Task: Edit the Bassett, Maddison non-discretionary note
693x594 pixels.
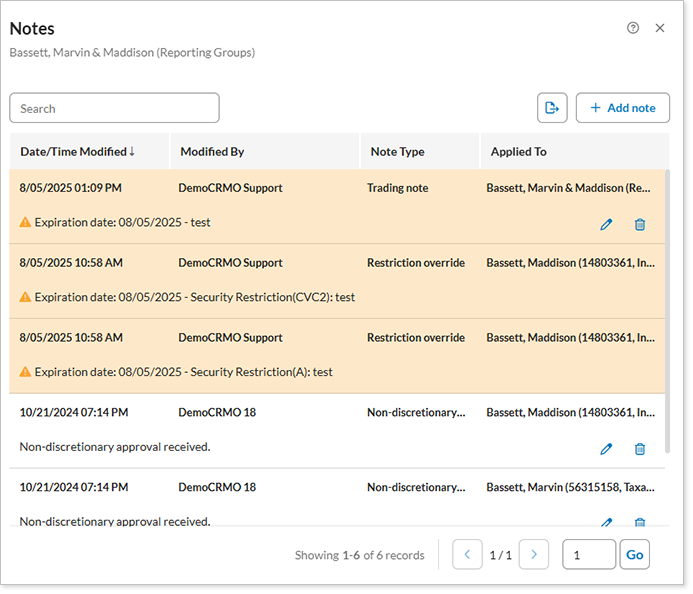Action: point(606,449)
